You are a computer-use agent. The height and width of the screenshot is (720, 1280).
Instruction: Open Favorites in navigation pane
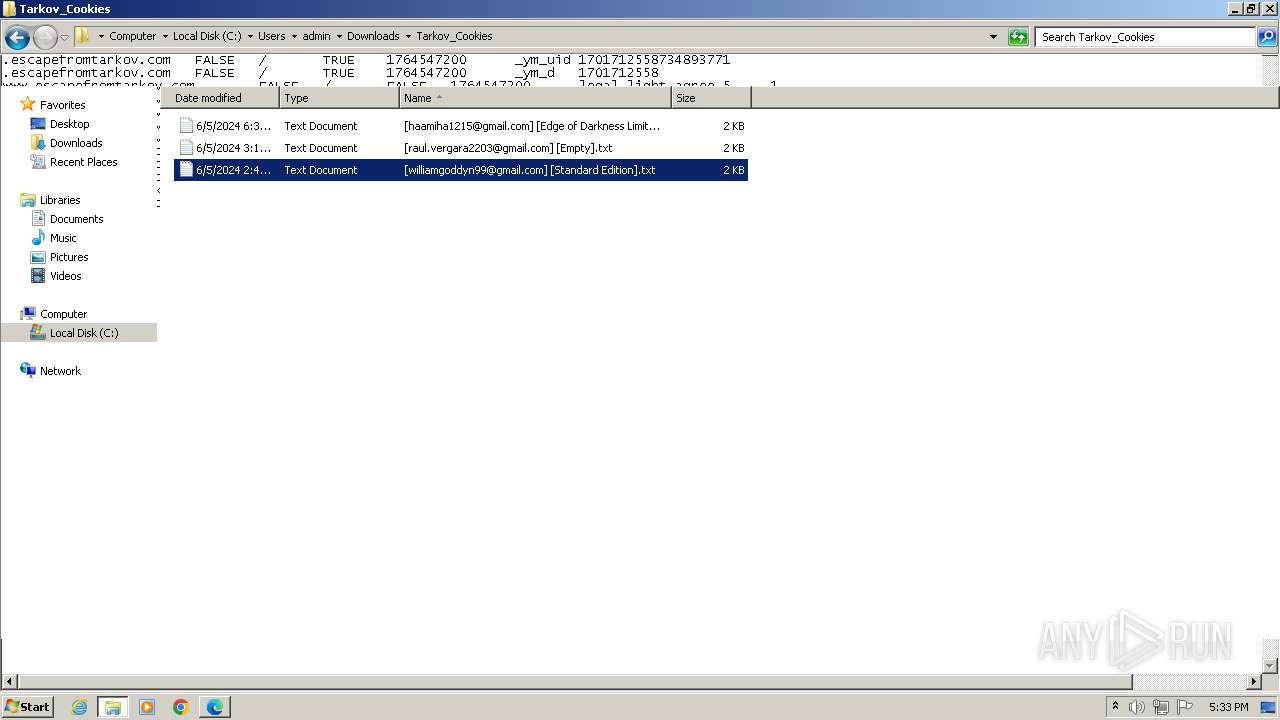62,105
